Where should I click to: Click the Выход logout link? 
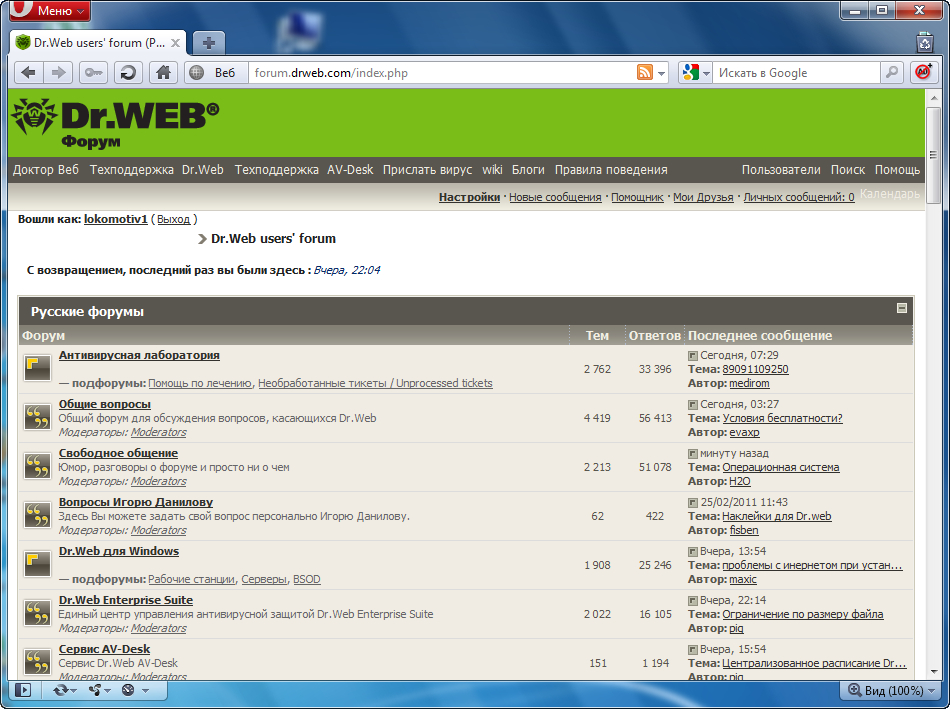pyautogui.click(x=173, y=218)
